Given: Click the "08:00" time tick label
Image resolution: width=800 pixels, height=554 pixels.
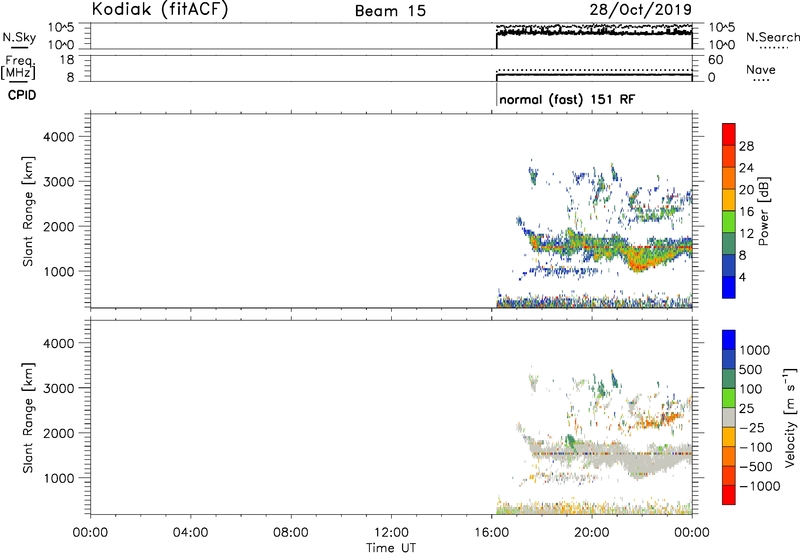Looking at the screenshot, I should [x=290, y=533].
